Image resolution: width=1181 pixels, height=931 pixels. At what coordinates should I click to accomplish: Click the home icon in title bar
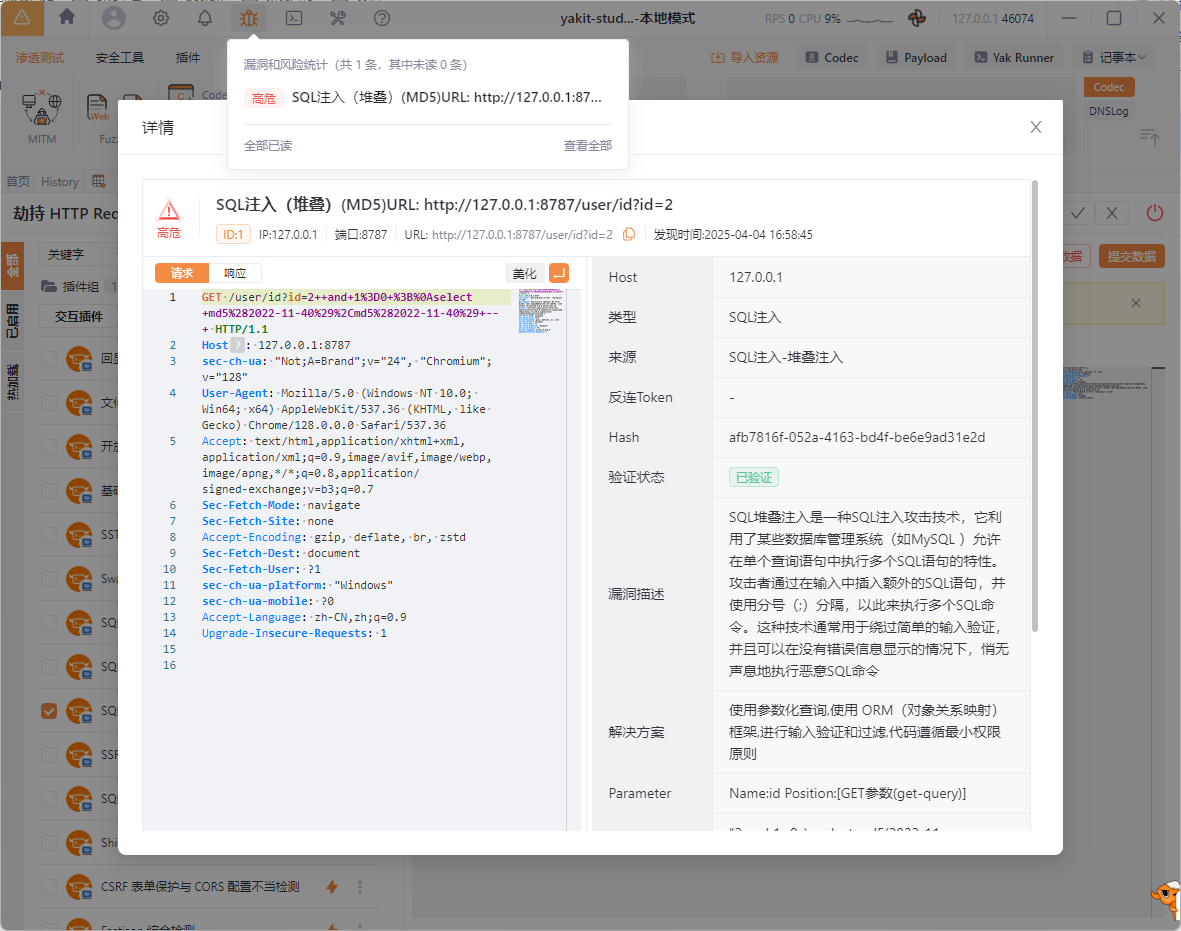click(x=67, y=17)
